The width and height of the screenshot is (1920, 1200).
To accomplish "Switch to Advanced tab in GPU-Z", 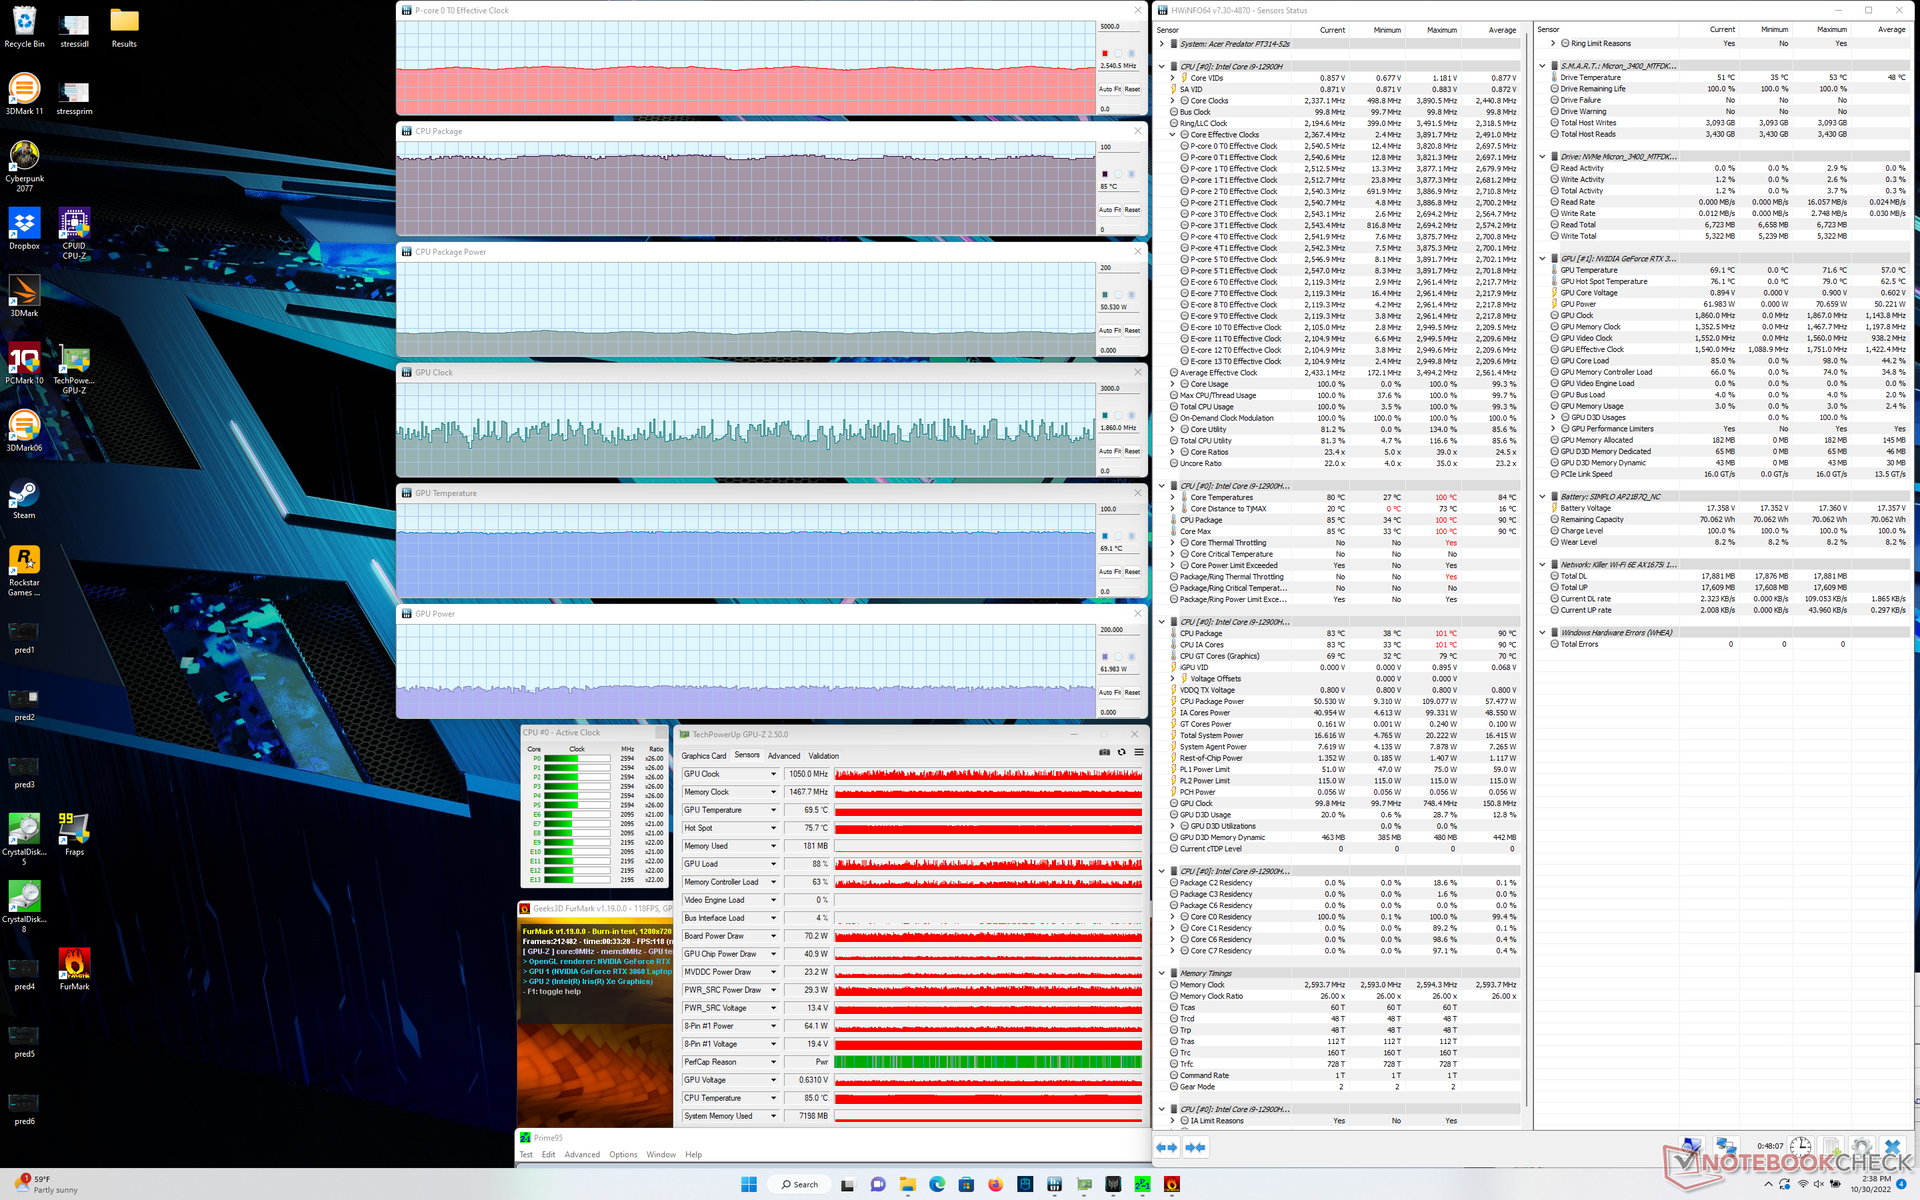I will [x=784, y=756].
